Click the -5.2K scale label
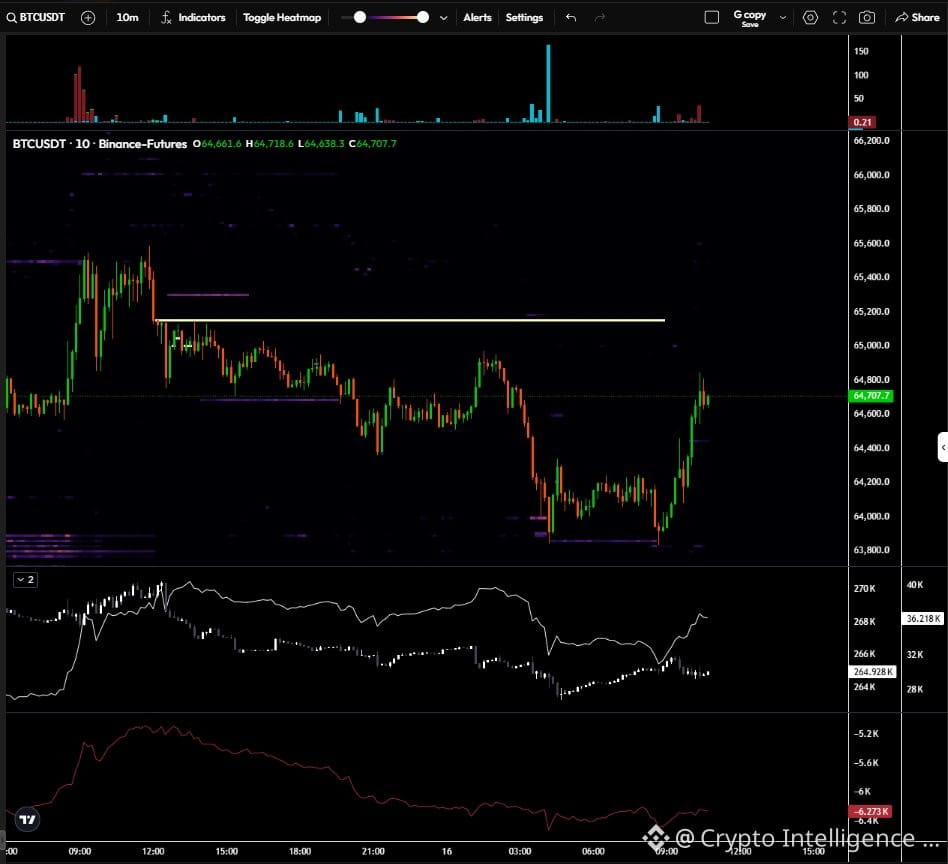This screenshot has width=948, height=864. [866, 733]
